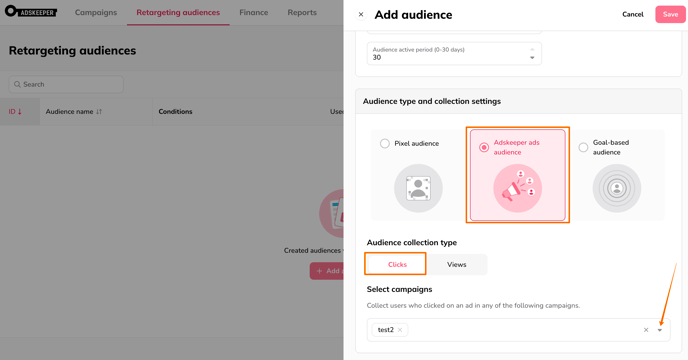688x360 pixels.
Task: Open the Campaigns tab
Action: (96, 12)
